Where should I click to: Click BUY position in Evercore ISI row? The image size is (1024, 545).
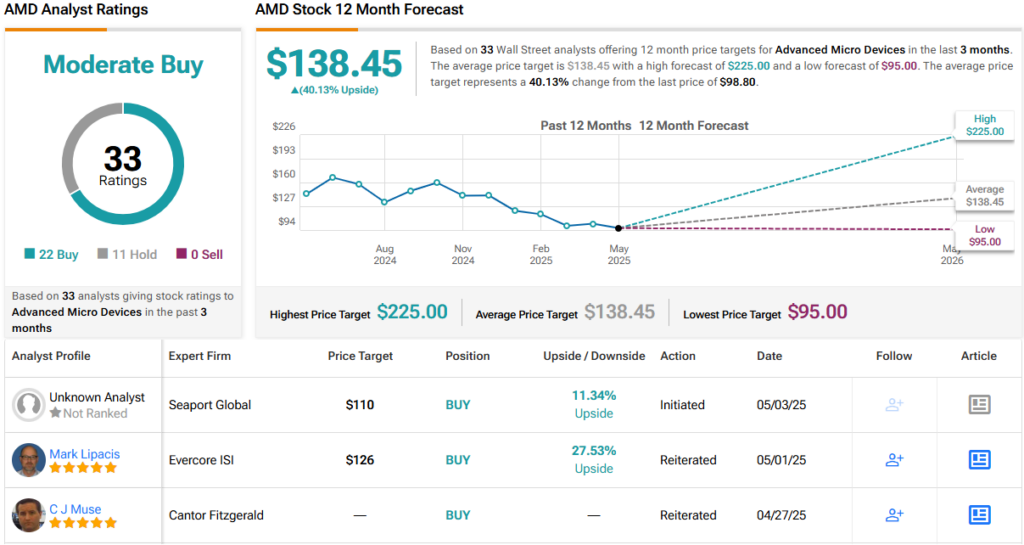pos(458,460)
